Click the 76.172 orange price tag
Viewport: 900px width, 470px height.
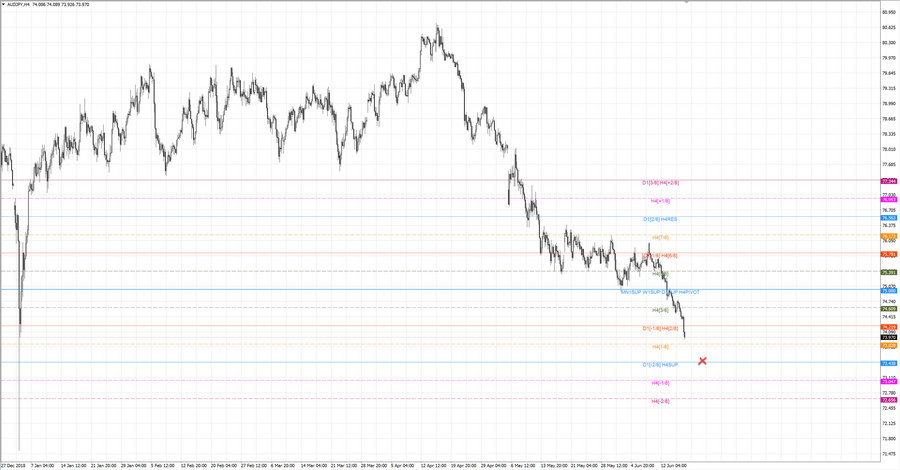pyautogui.click(x=889, y=236)
